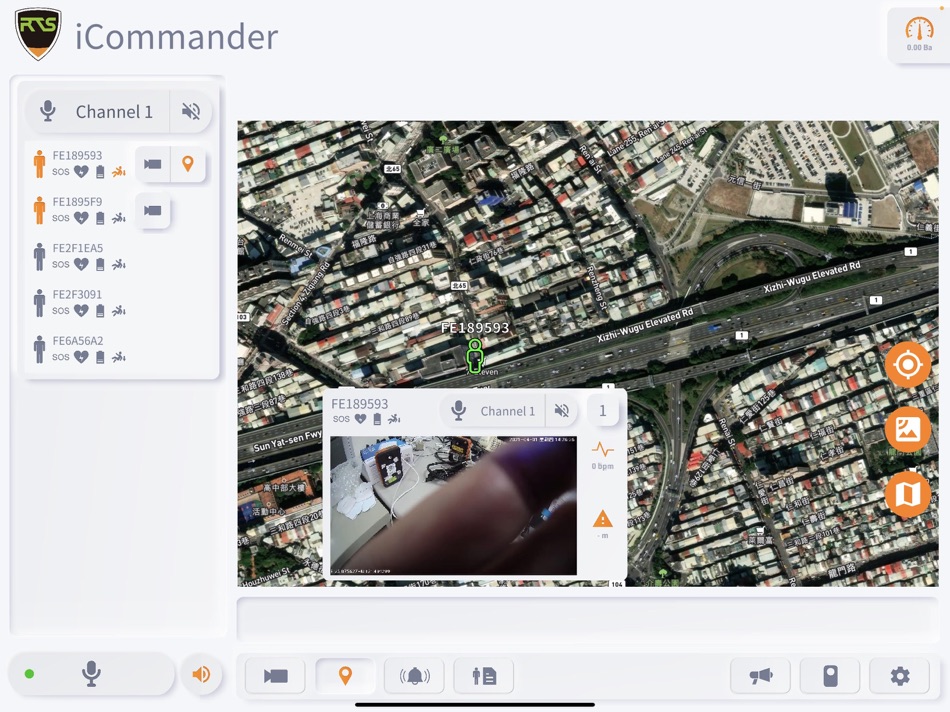
Task: Select the video camera icon in bottom toolbar
Action: coord(275,676)
